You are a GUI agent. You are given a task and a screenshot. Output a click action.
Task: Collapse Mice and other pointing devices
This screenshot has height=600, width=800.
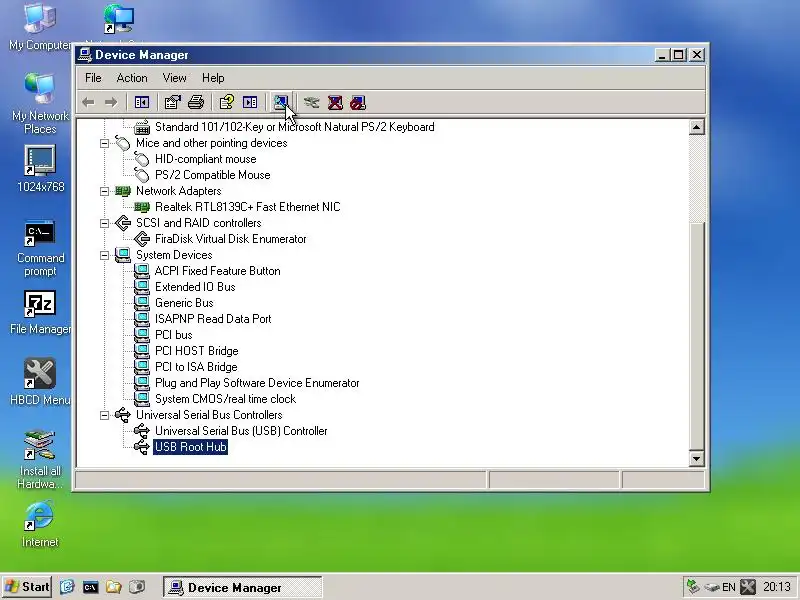[x=104, y=143]
